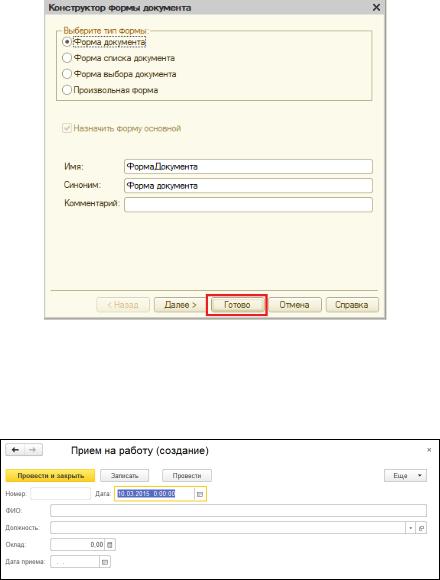This screenshot has height=580, width=440.
Task: Pick 'Форма выбора документа' radio option
Action: 67,74
